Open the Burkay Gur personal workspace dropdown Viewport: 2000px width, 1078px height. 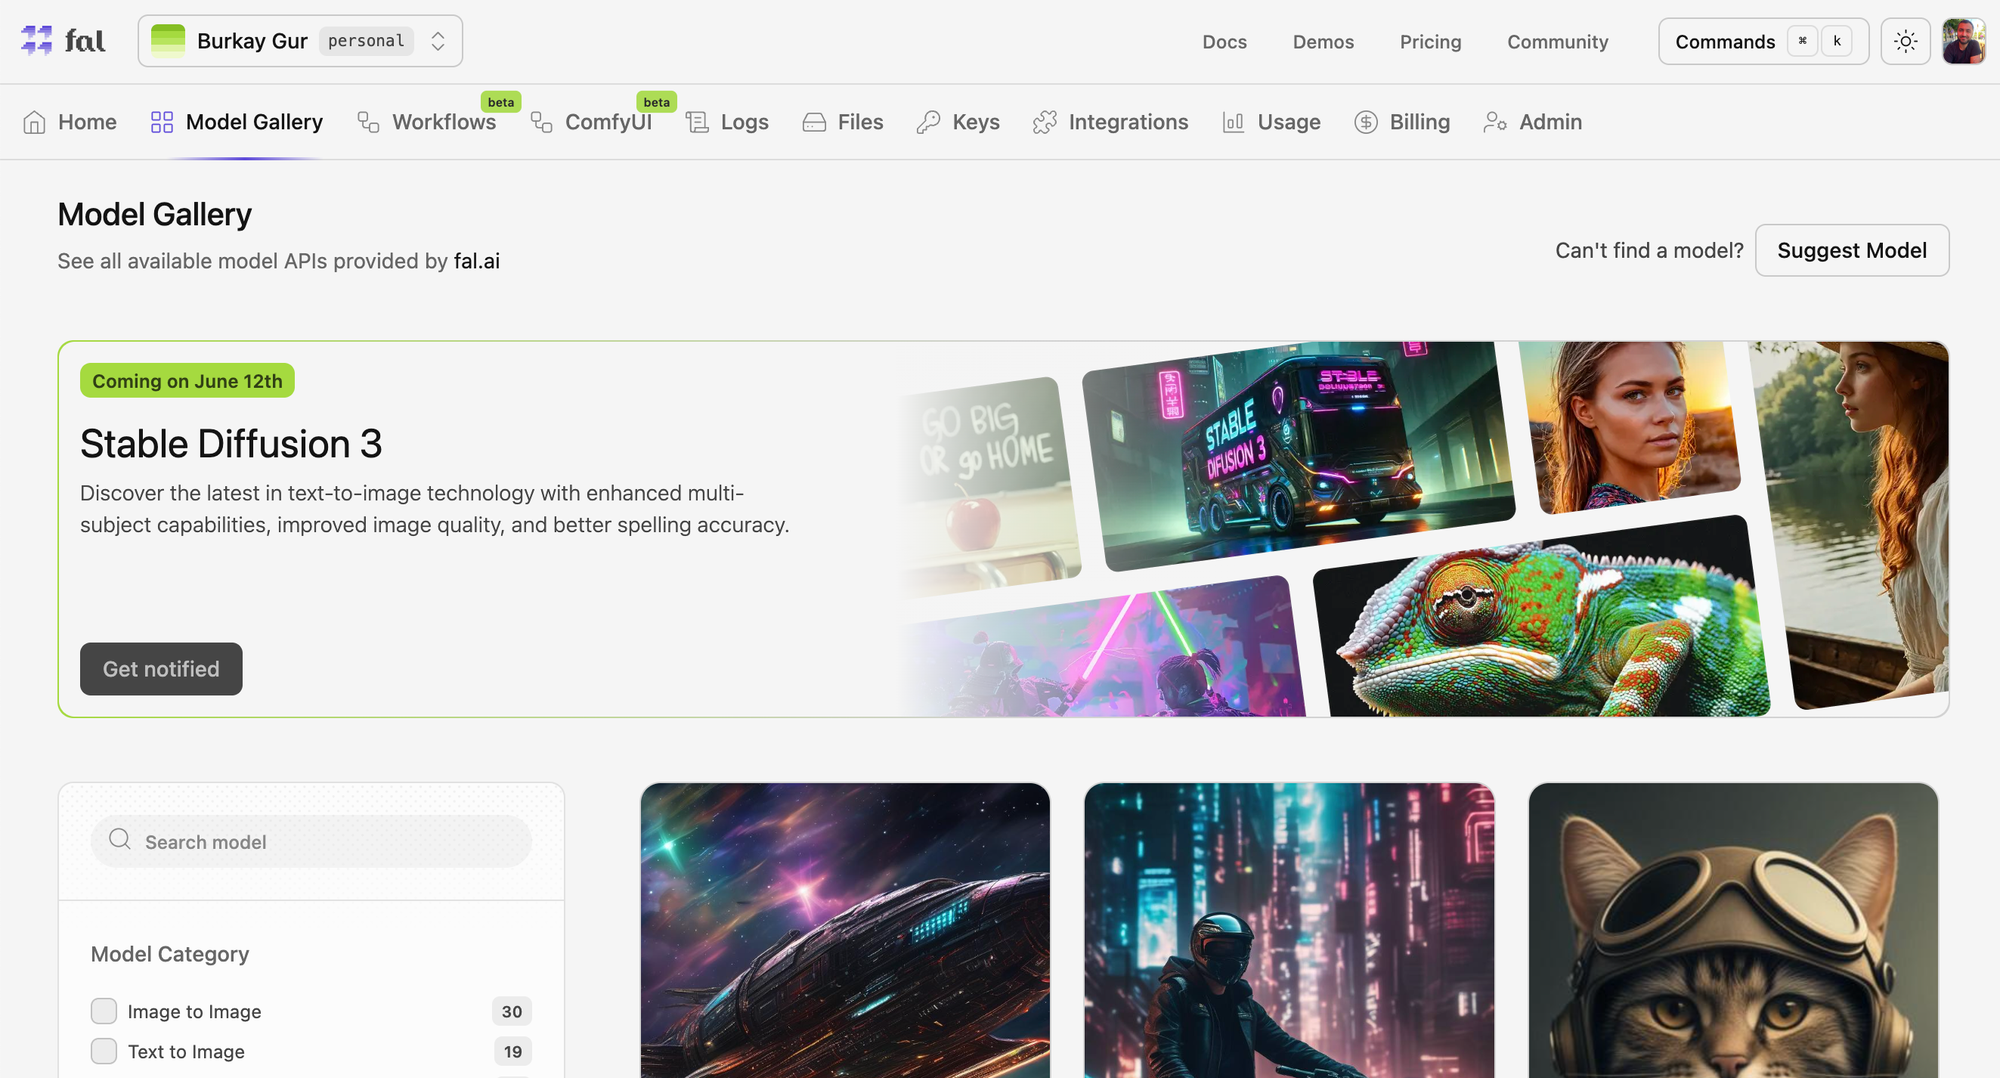pyautogui.click(x=300, y=41)
